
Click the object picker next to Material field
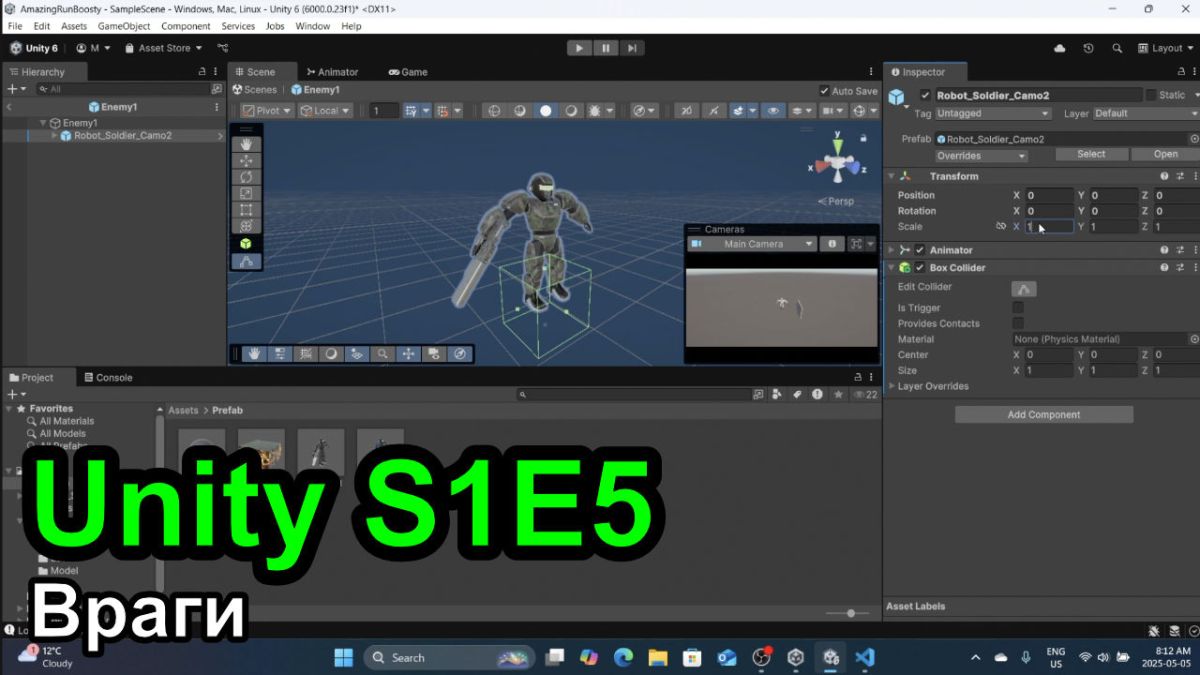(x=1194, y=339)
